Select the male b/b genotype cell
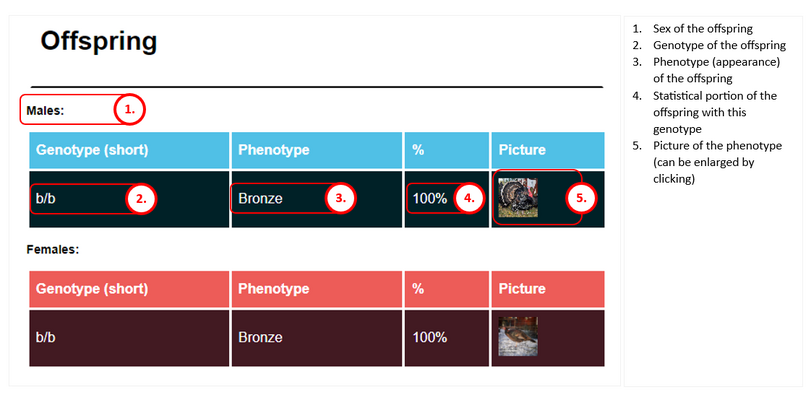The height and width of the screenshot is (400, 811). point(129,199)
